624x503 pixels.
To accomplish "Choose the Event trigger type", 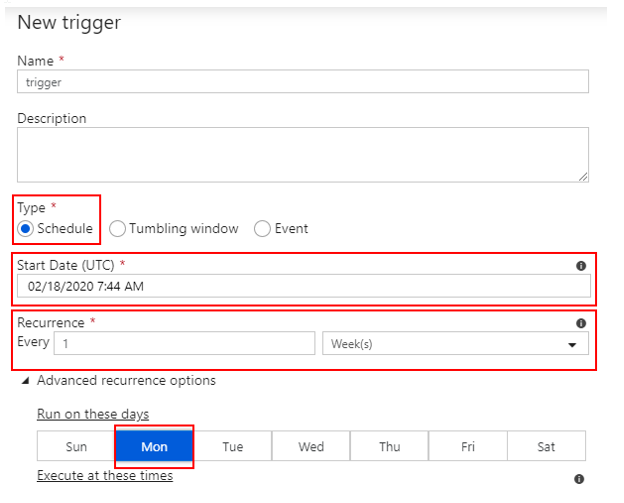I will [262, 228].
